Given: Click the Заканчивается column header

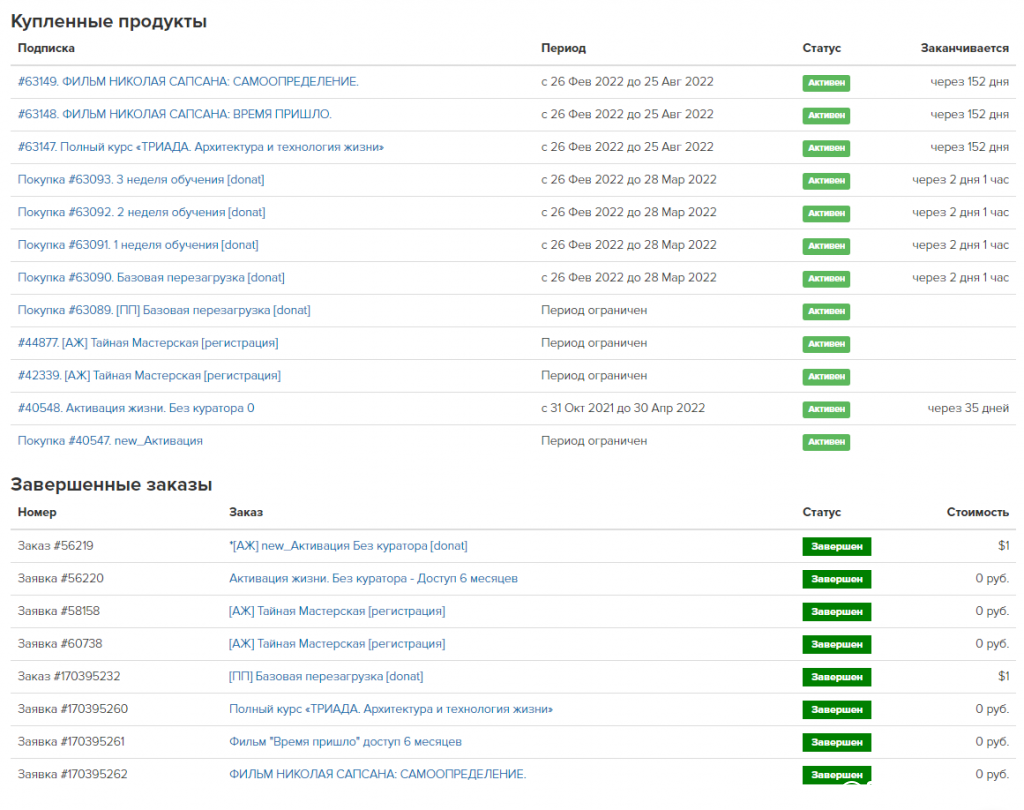Looking at the screenshot, I should coord(965,48).
